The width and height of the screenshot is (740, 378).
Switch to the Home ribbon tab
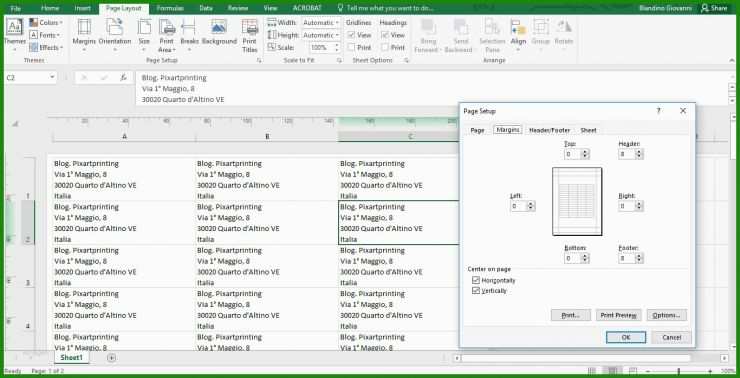click(50, 8)
